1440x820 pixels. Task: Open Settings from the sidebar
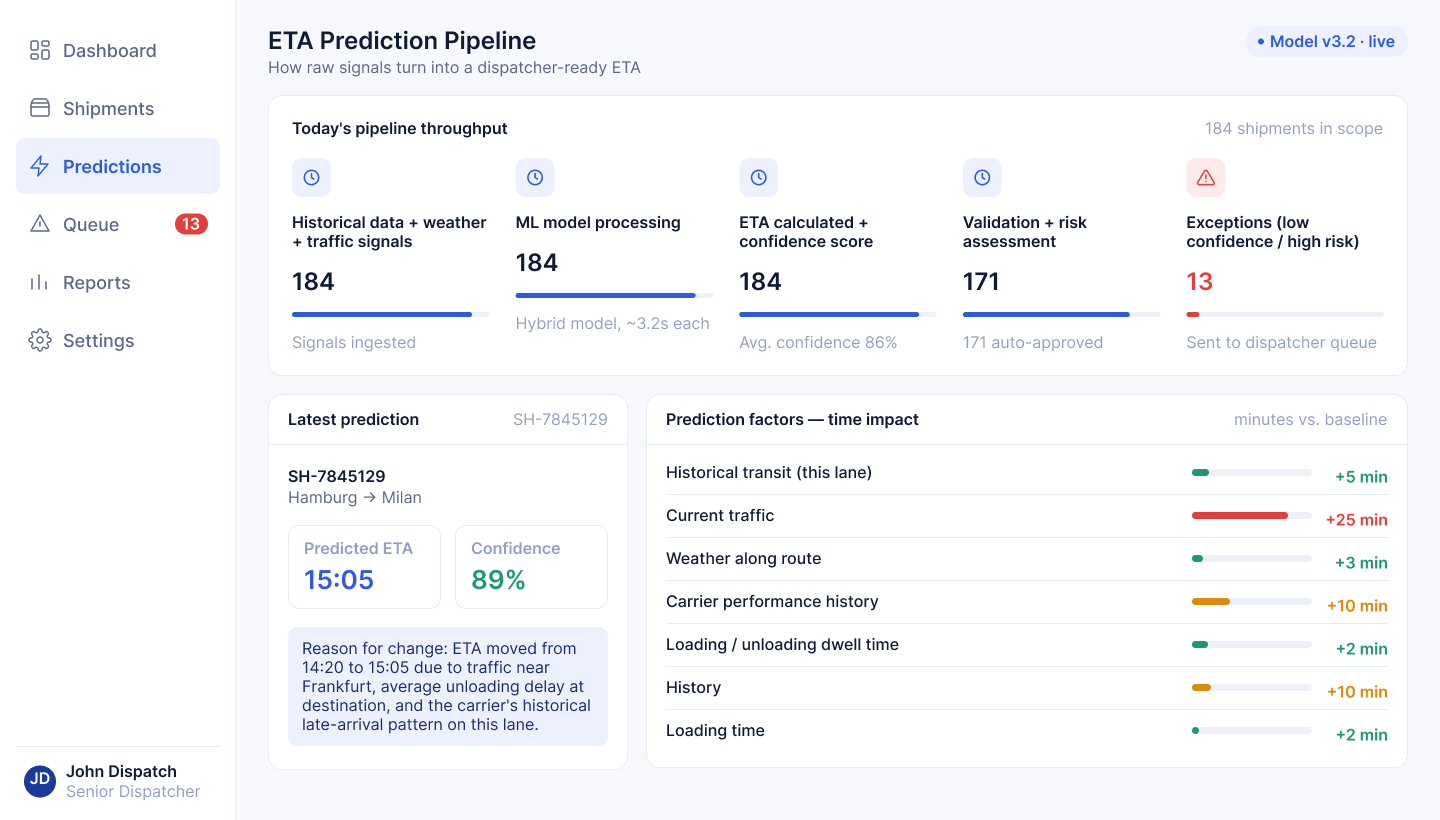118,340
